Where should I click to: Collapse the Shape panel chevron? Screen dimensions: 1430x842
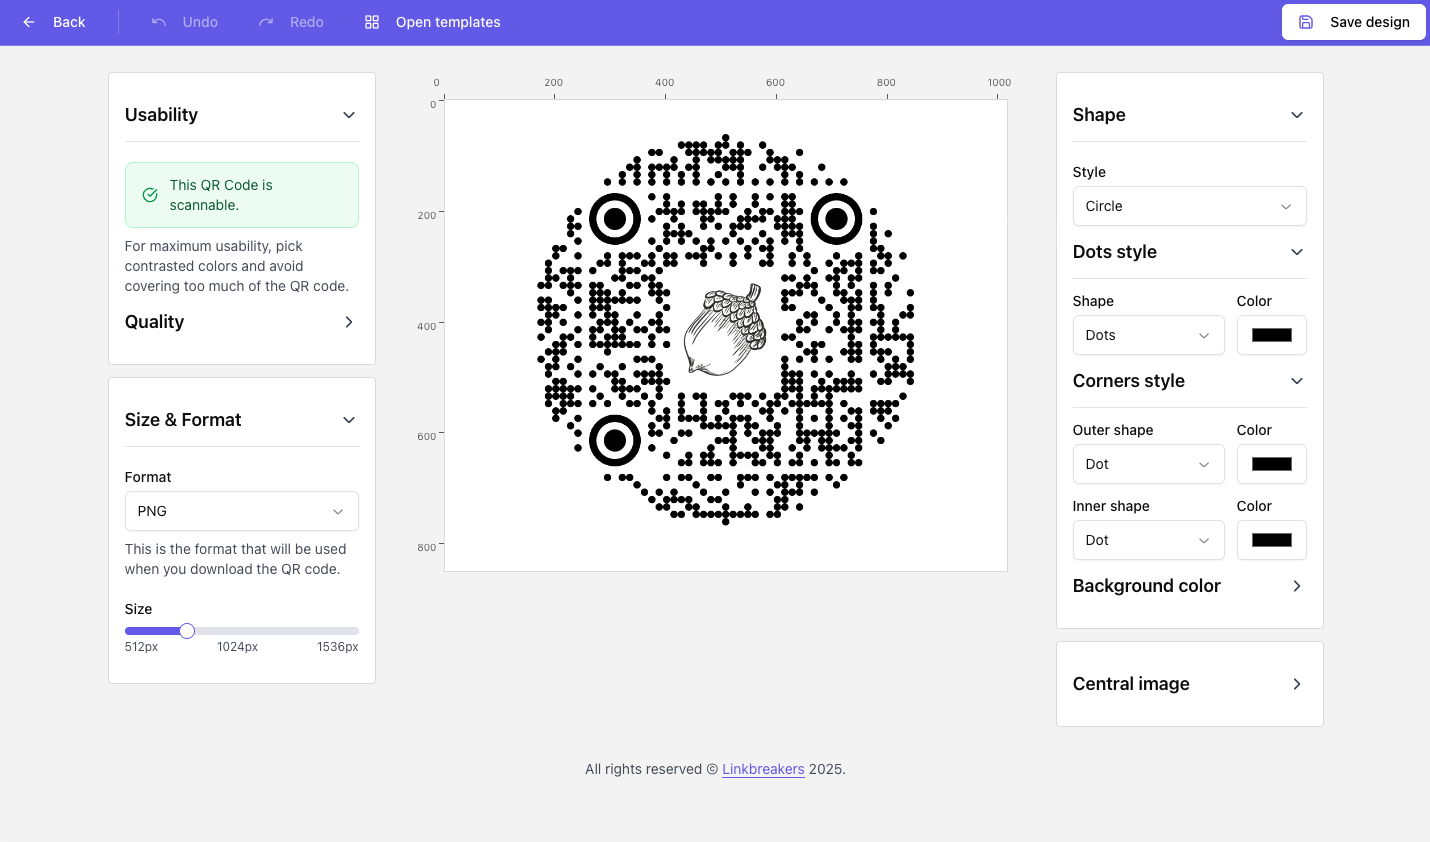pyautogui.click(x=1297, y=115)
